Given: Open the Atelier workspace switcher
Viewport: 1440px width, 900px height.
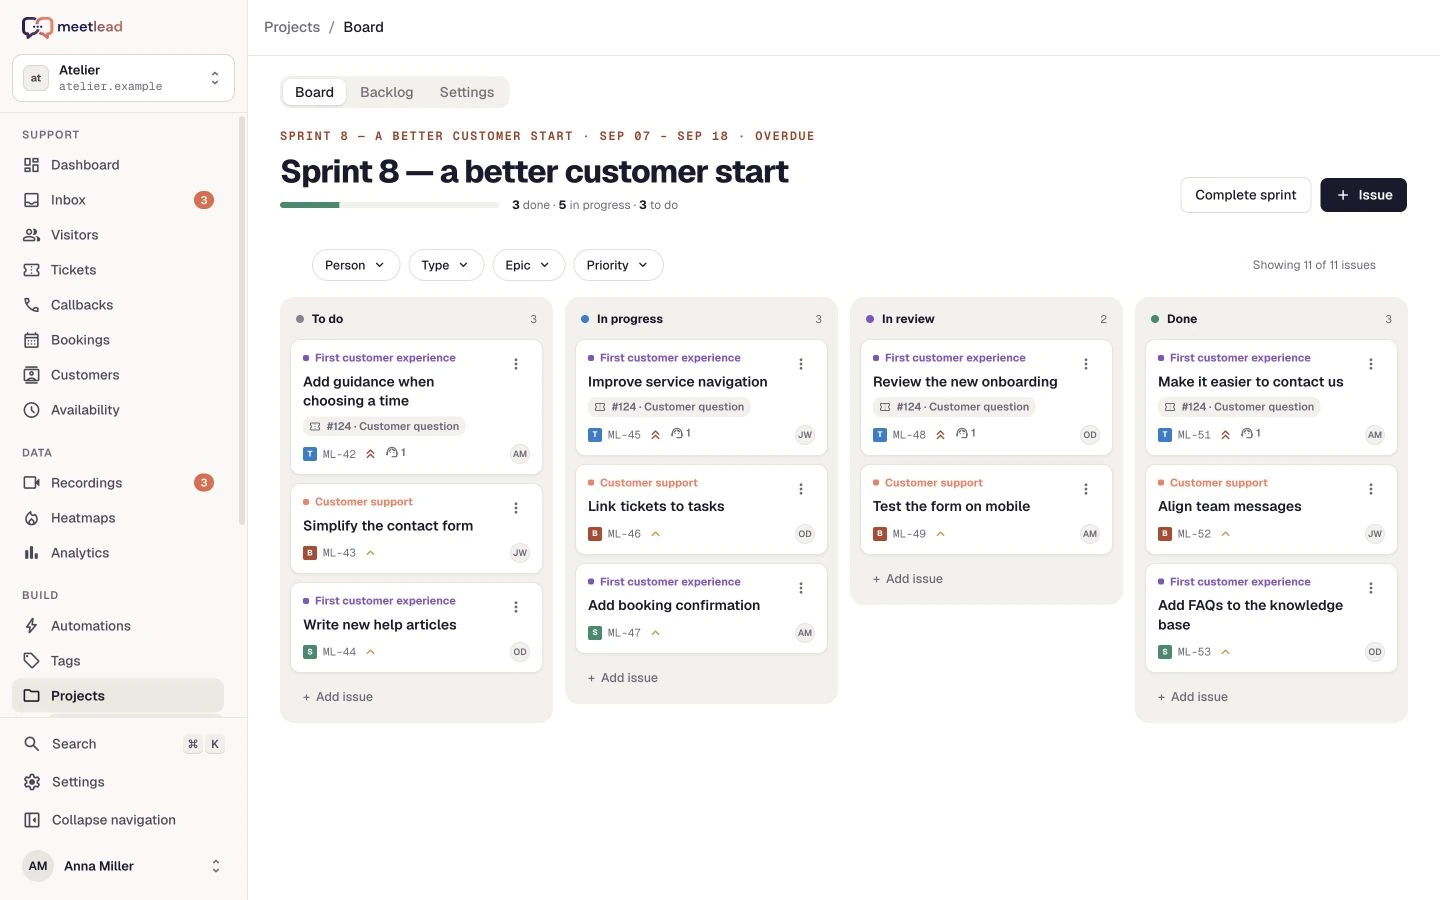Looking at the screenshot, I should tap(123, 78).
